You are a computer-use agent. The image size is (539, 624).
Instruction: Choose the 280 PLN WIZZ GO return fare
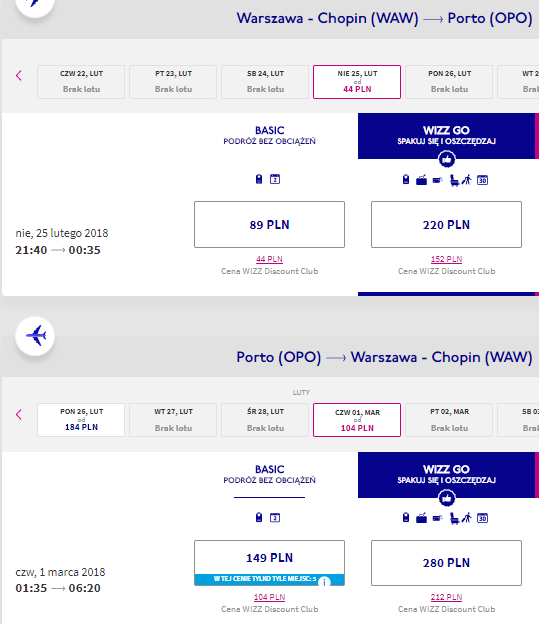click(446, 563)
